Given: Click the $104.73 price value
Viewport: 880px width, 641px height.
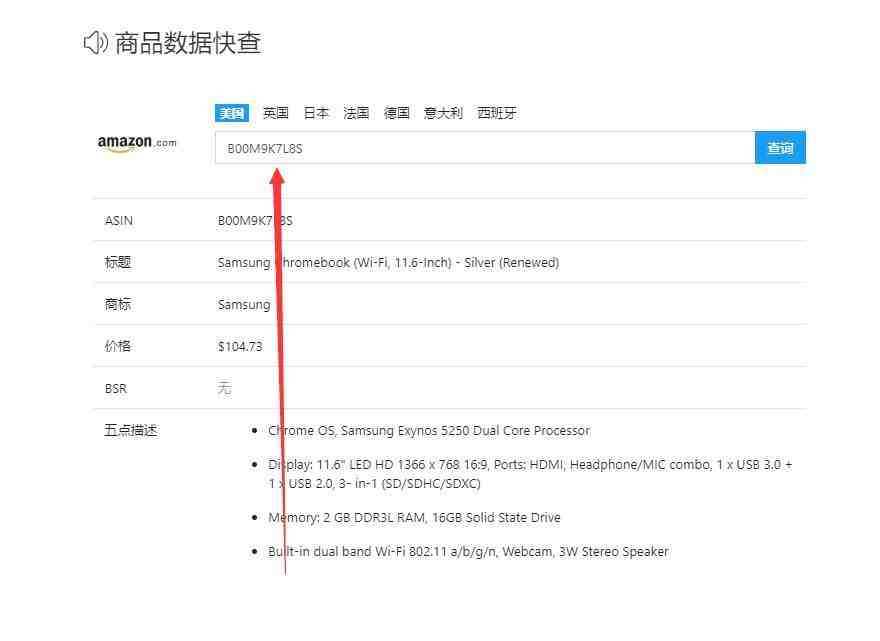Looking at the screenshot, I should point(240,346).
